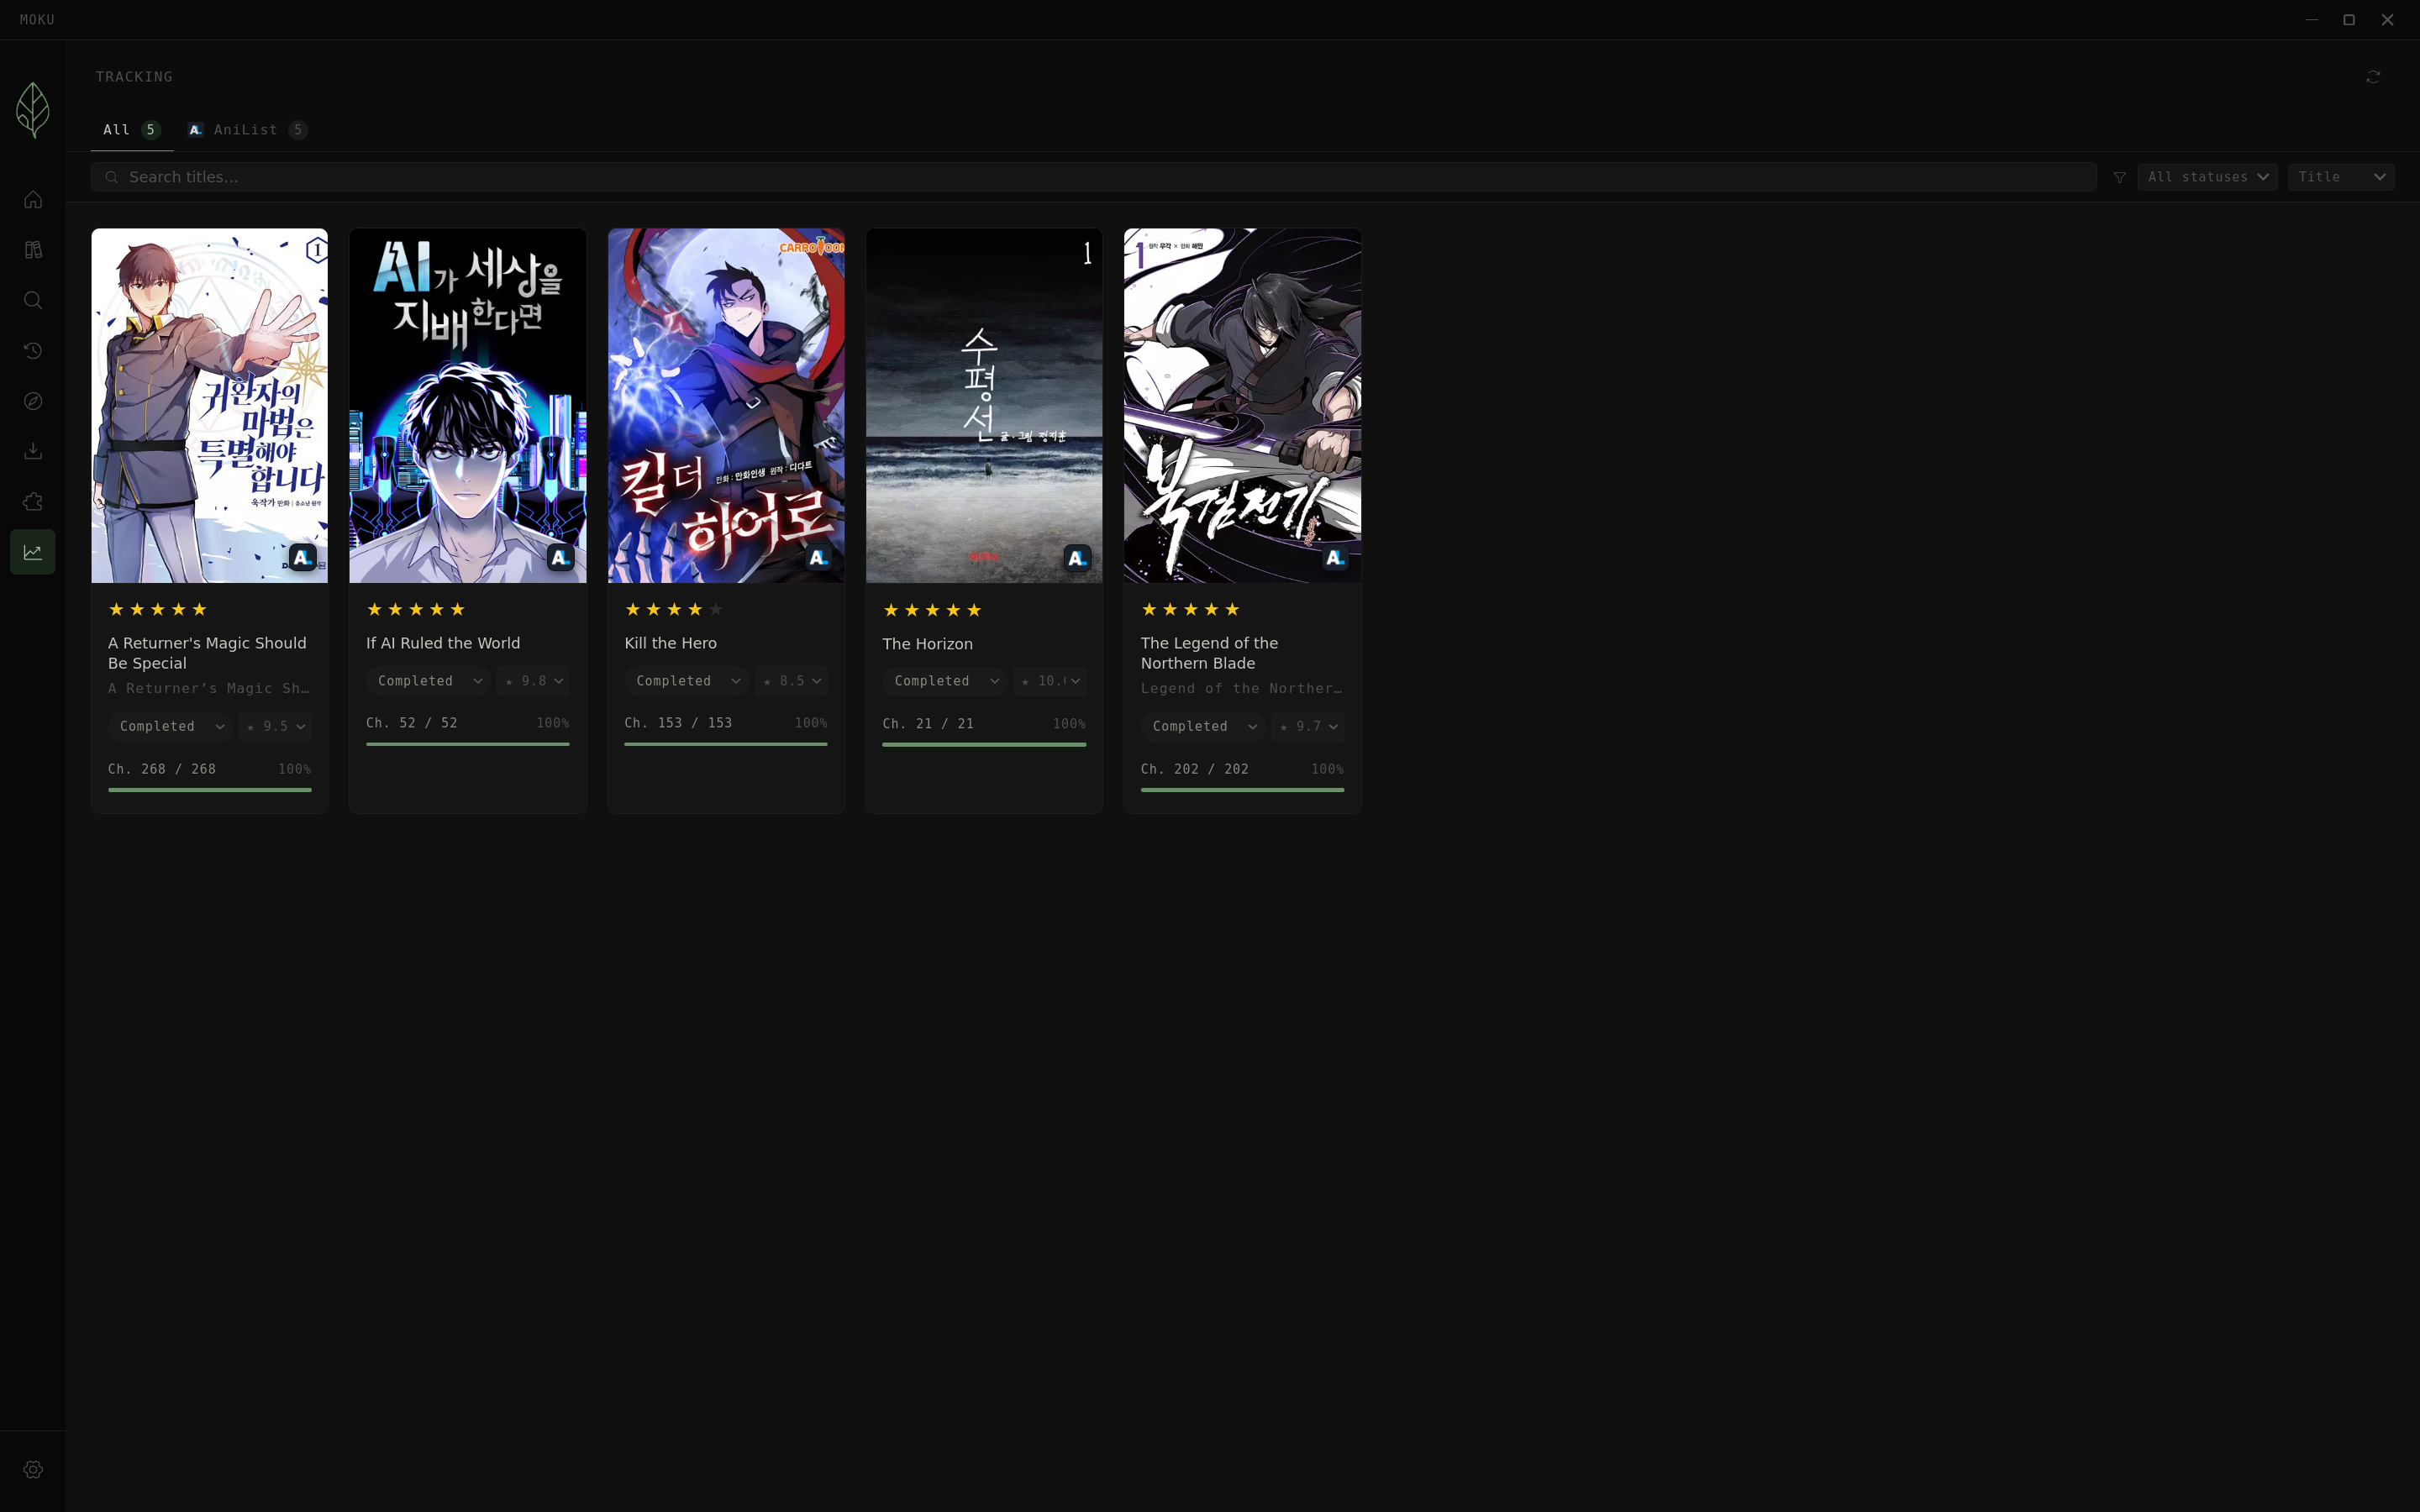Open status dropdown for If AI Ruled the World
The width and height of the screenshot is (2420, 1512).
(x=428, y=681)
